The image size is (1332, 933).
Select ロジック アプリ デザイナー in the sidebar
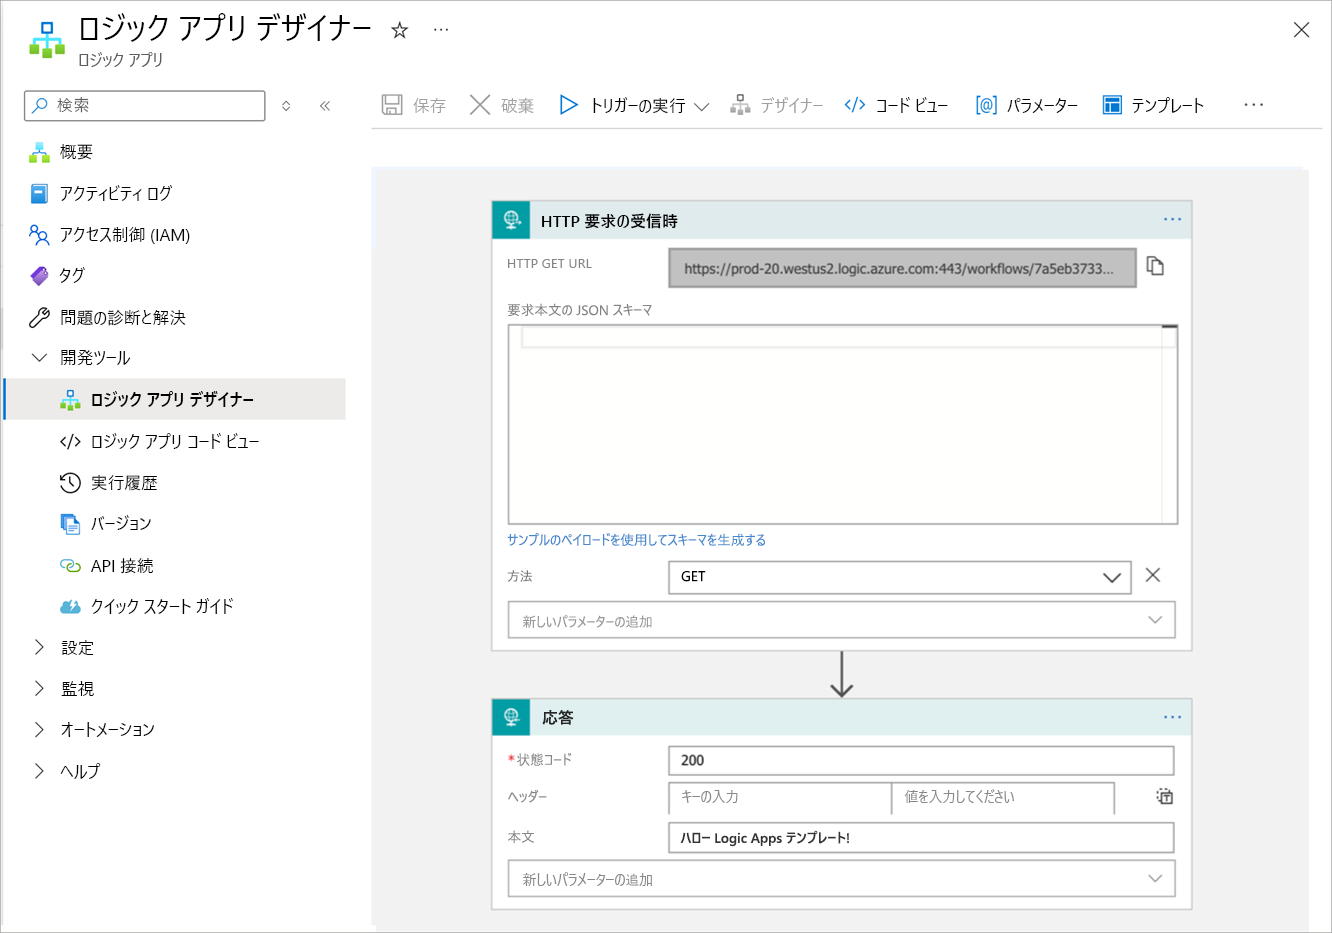[x=175, y=399]
